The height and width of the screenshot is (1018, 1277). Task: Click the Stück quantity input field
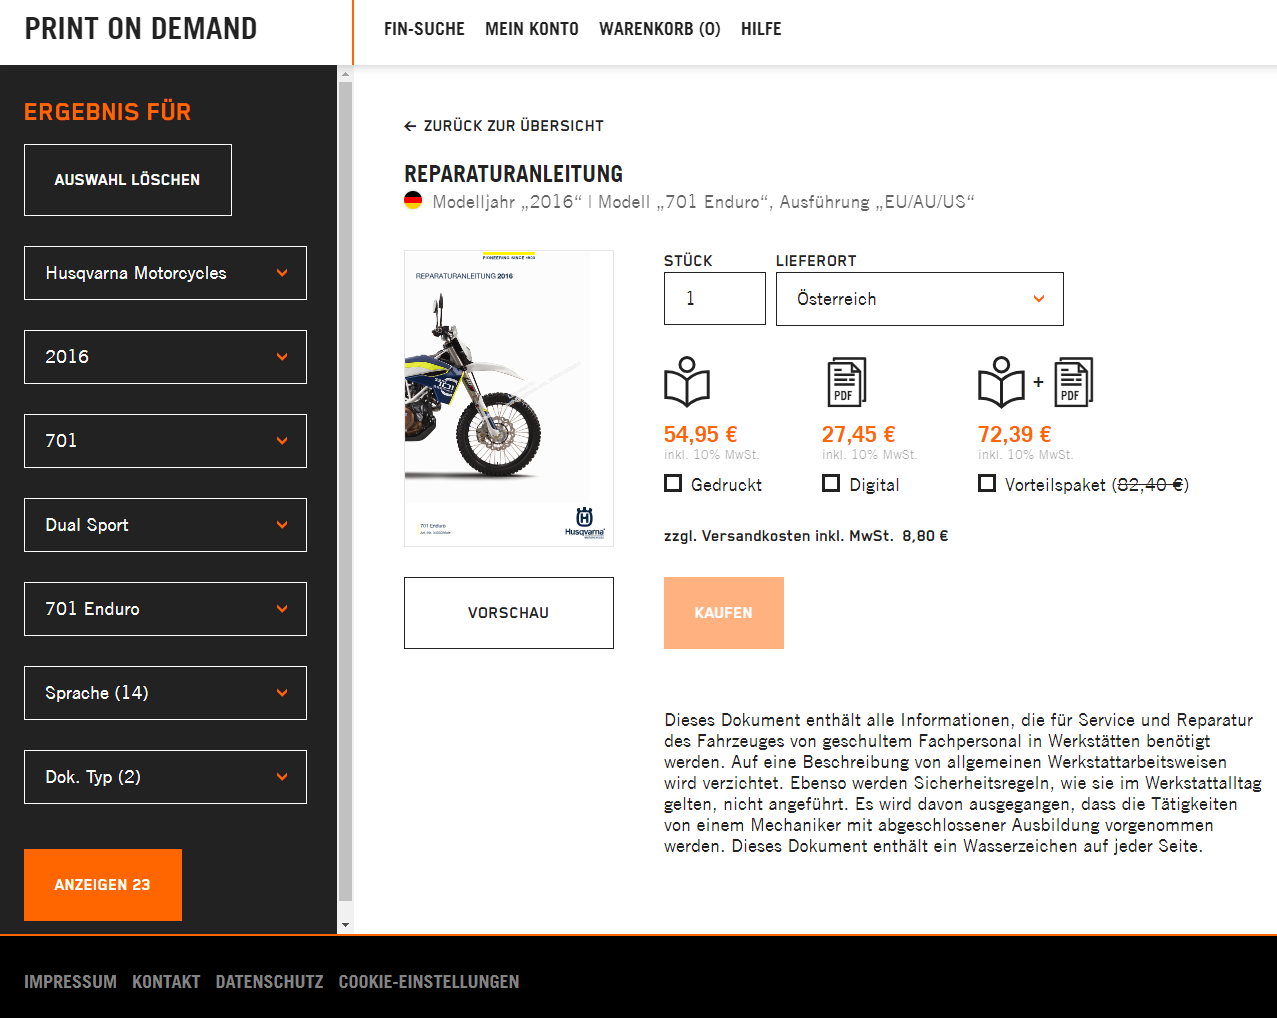715,299
